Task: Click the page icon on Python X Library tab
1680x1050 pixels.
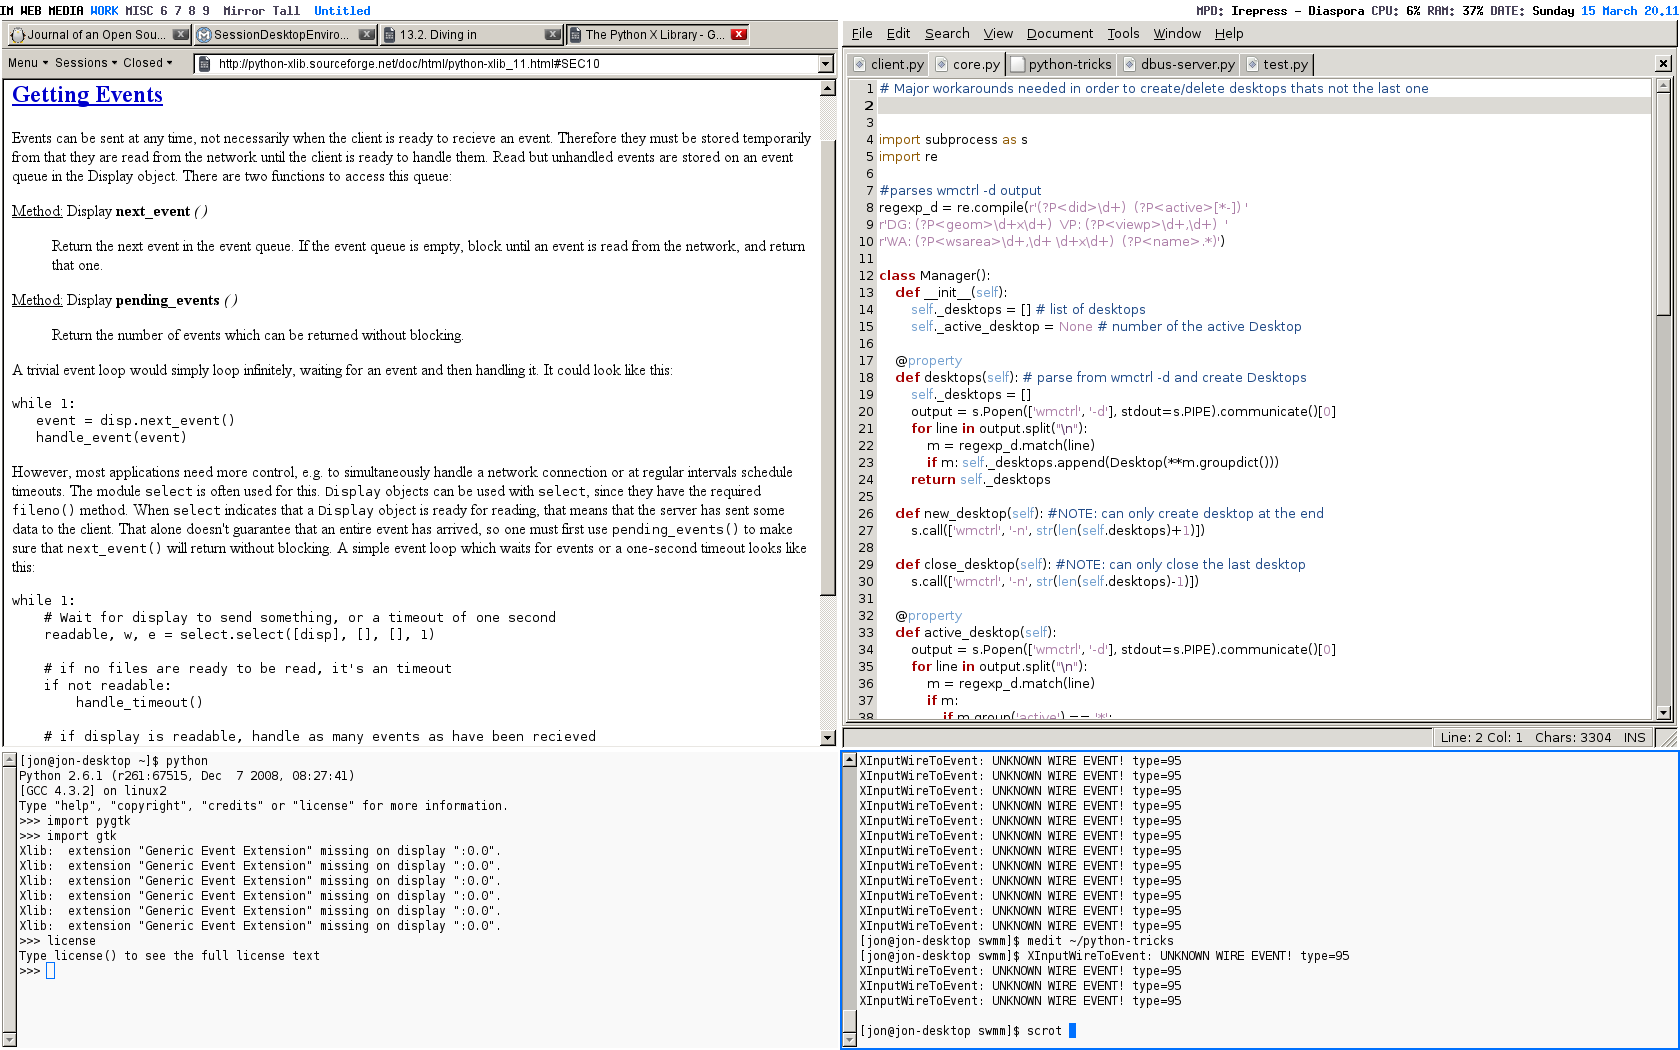Action: pyautogui.click(x=576, y=35)
